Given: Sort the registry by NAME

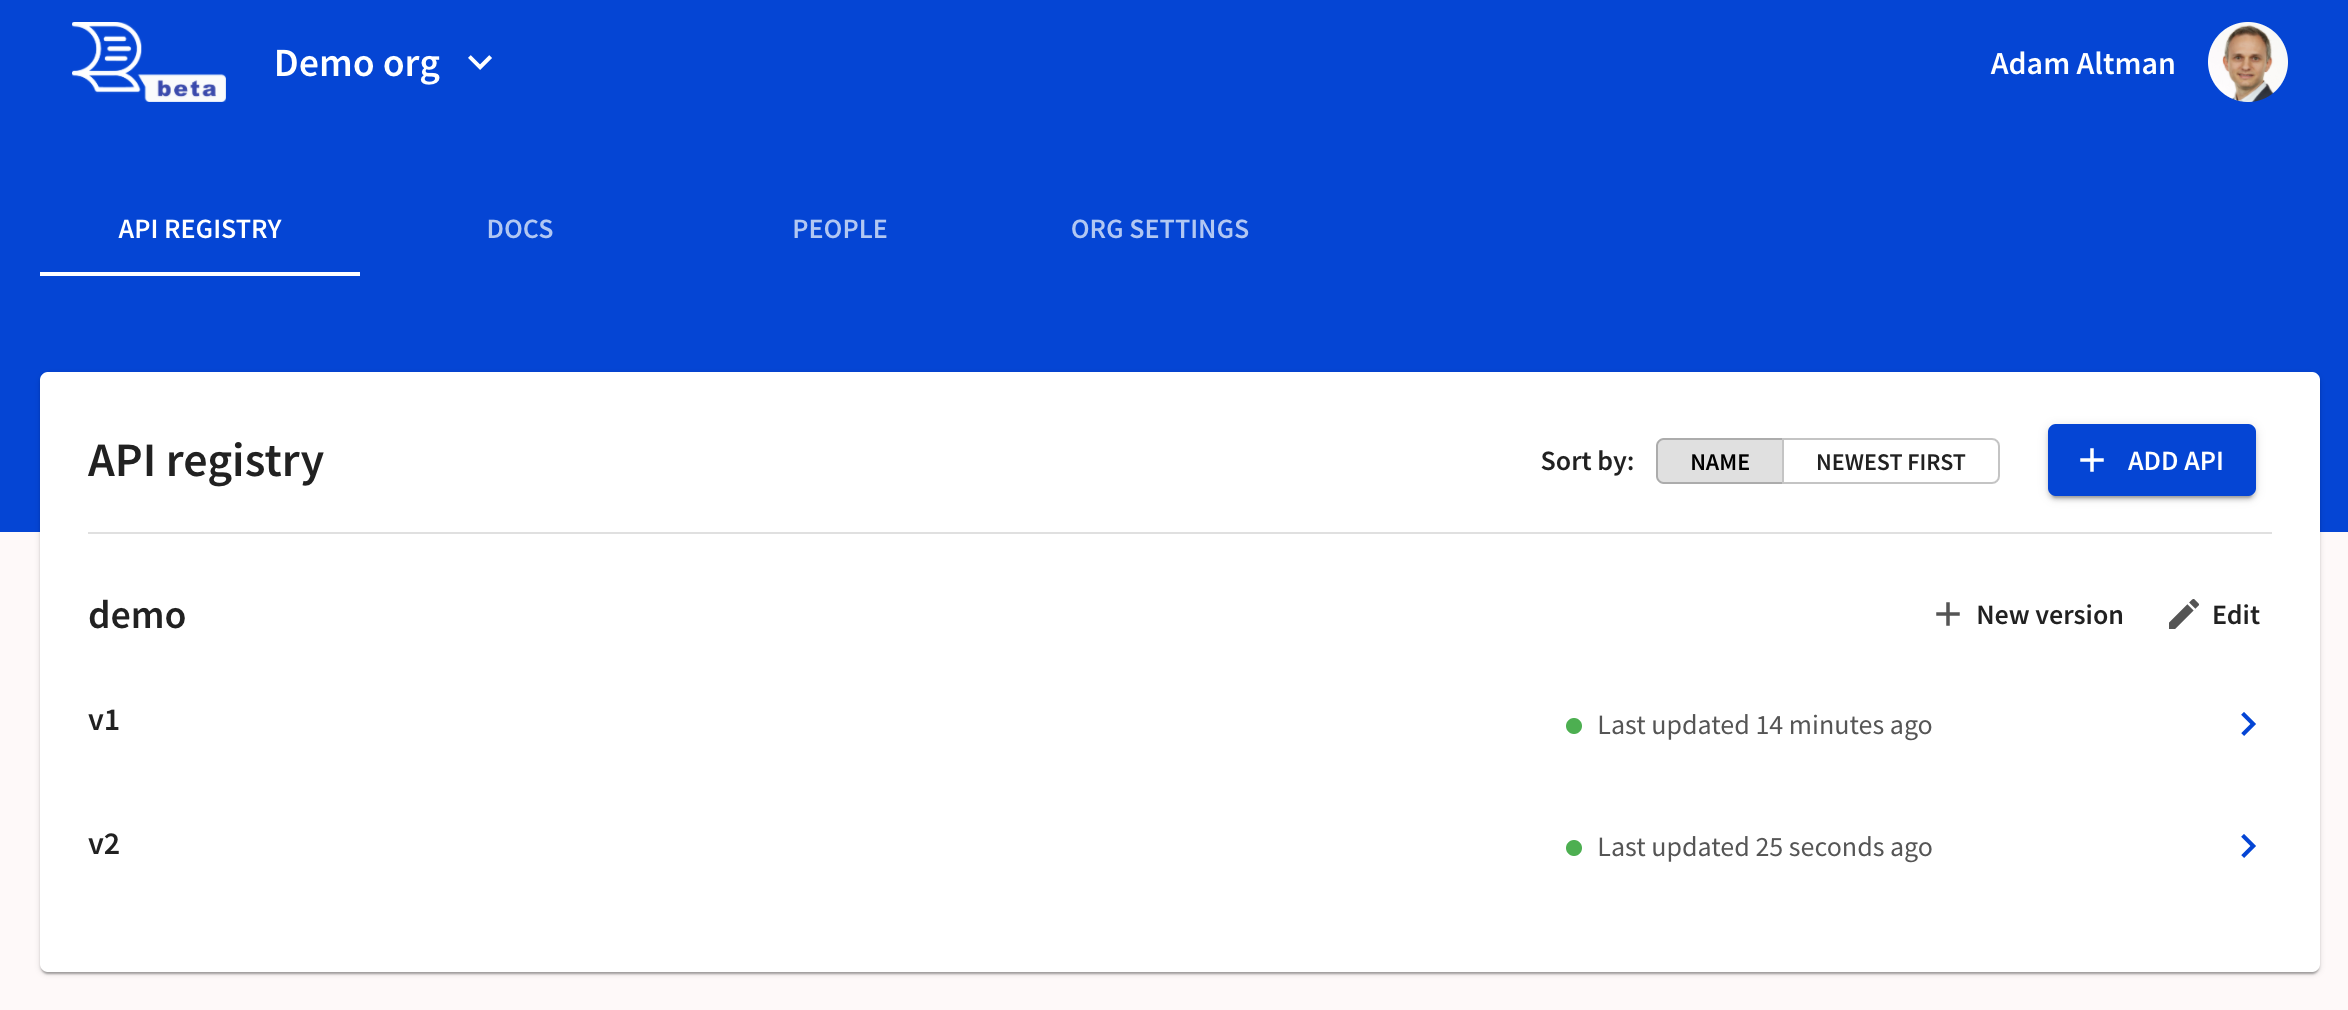Looking at the screenshot, I should point(1719,461).
